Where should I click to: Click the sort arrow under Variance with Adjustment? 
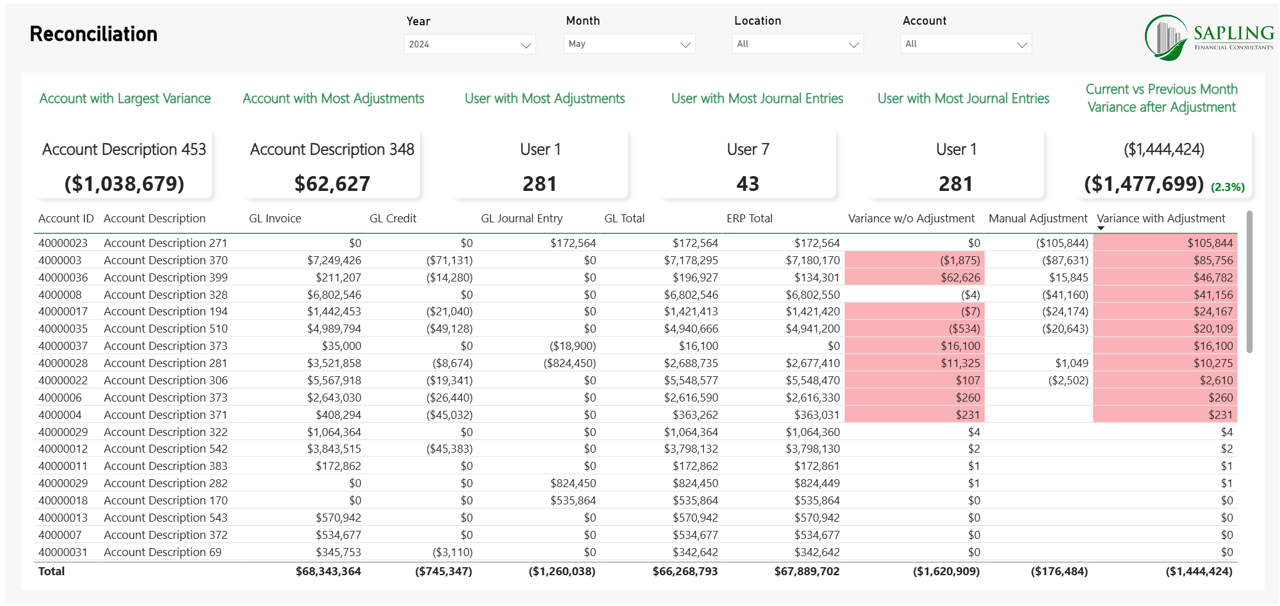1101,229
